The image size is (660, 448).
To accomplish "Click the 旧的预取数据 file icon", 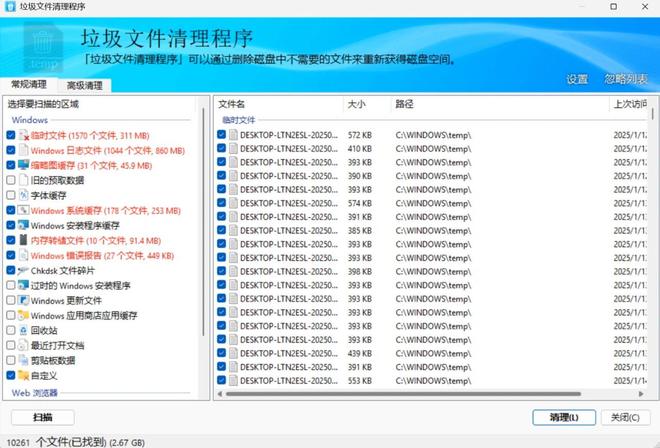I will pyautogui.click(x=24, y=180).
